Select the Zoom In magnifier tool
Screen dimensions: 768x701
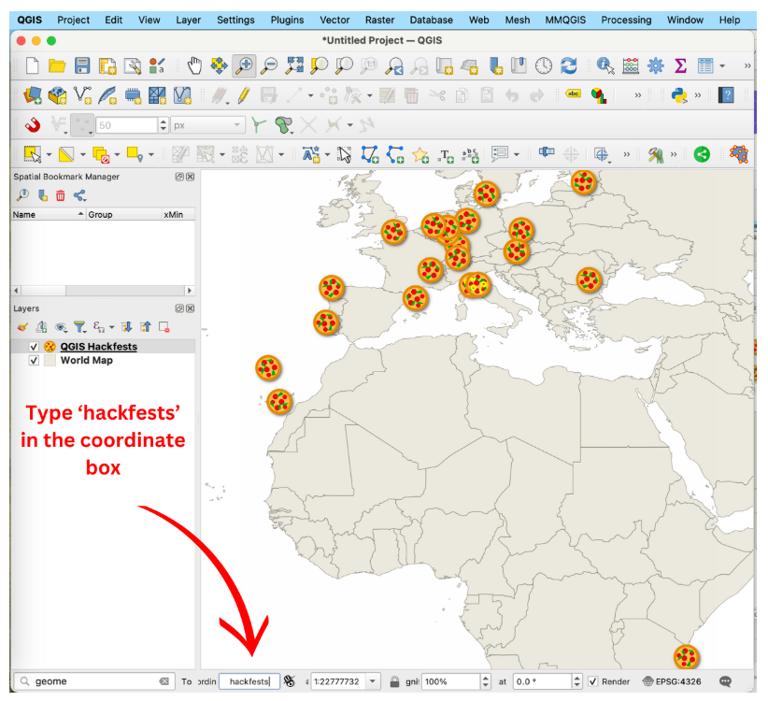[x=243, y=65]
